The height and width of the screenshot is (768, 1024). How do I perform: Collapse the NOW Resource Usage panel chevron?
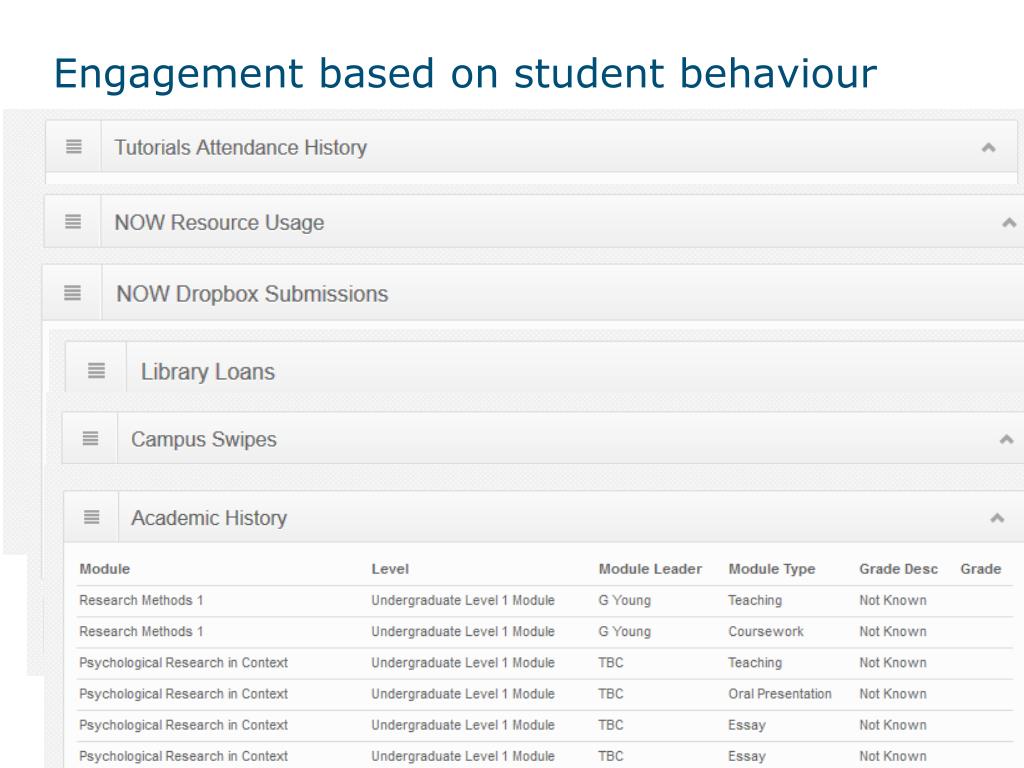pyautogui.click(x=1010, y=223)
